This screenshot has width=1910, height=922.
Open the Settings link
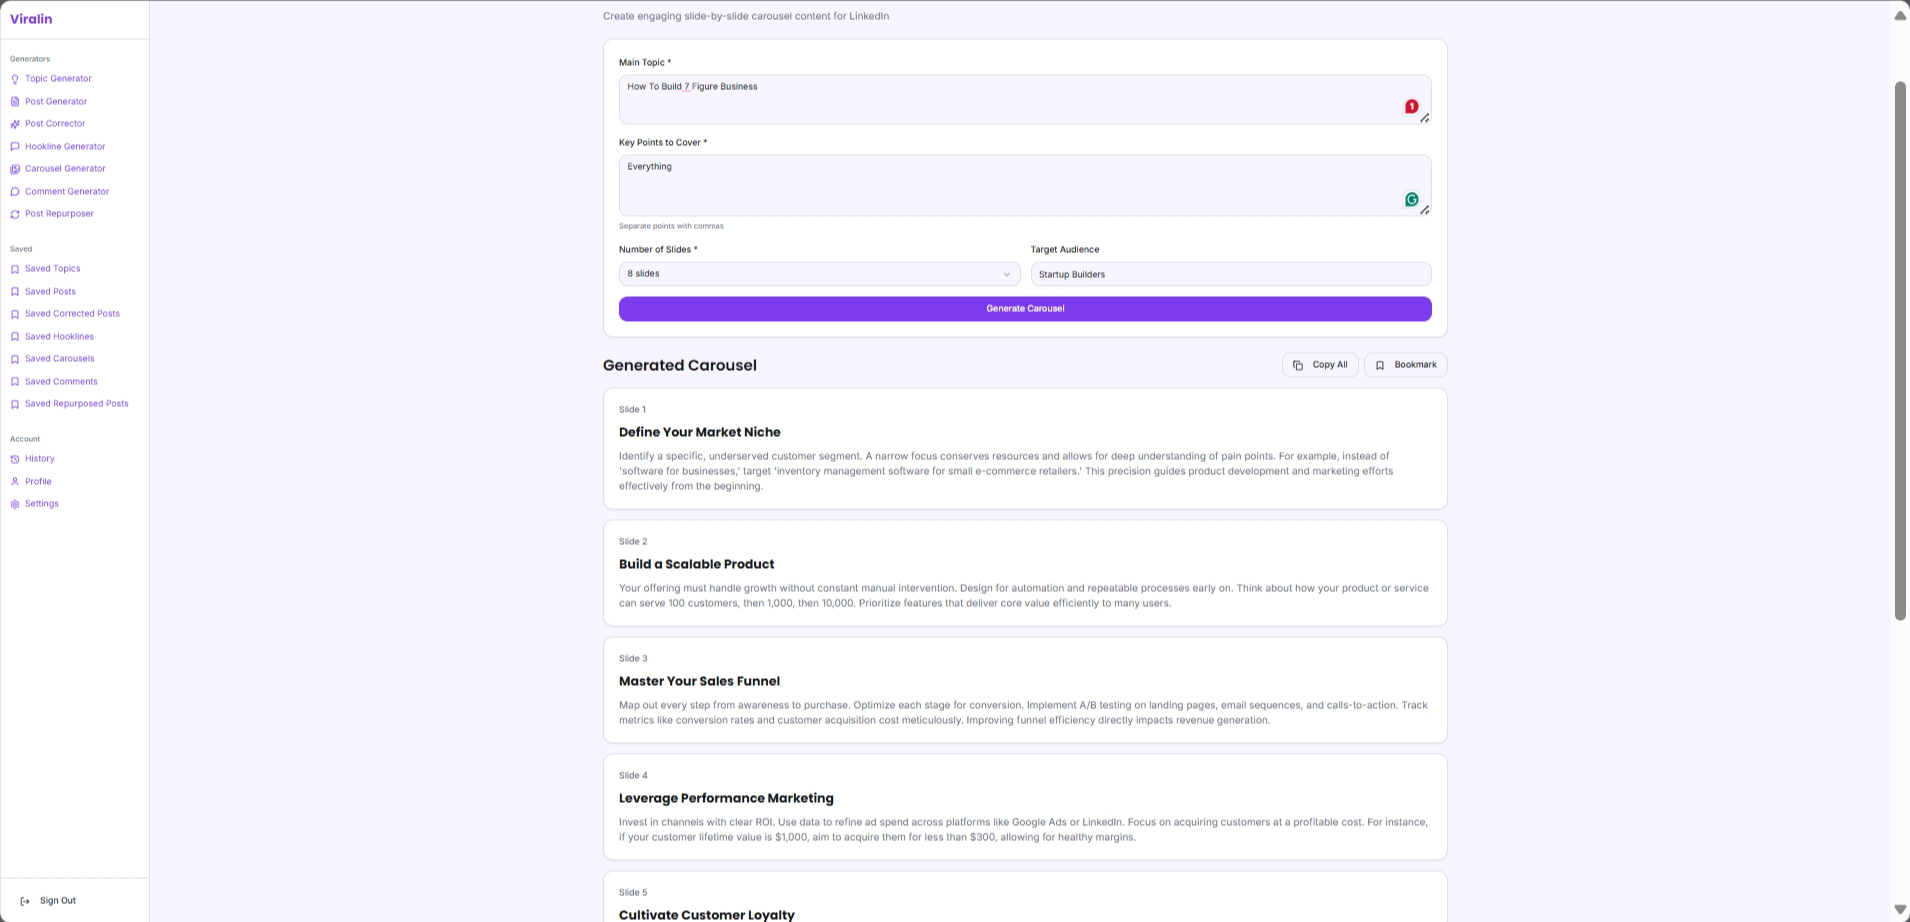pos(42,504)
